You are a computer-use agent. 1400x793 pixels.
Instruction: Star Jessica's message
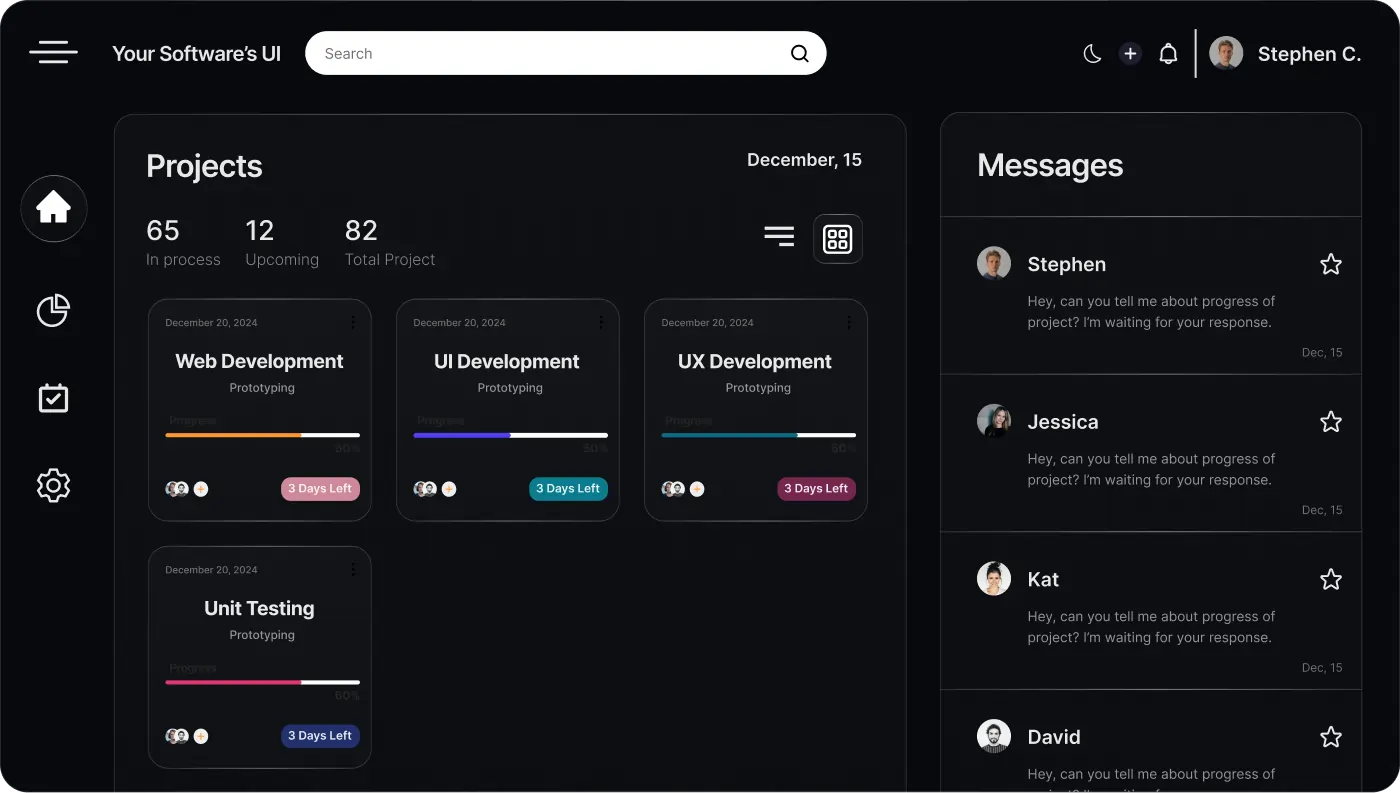pos(1330,421)
